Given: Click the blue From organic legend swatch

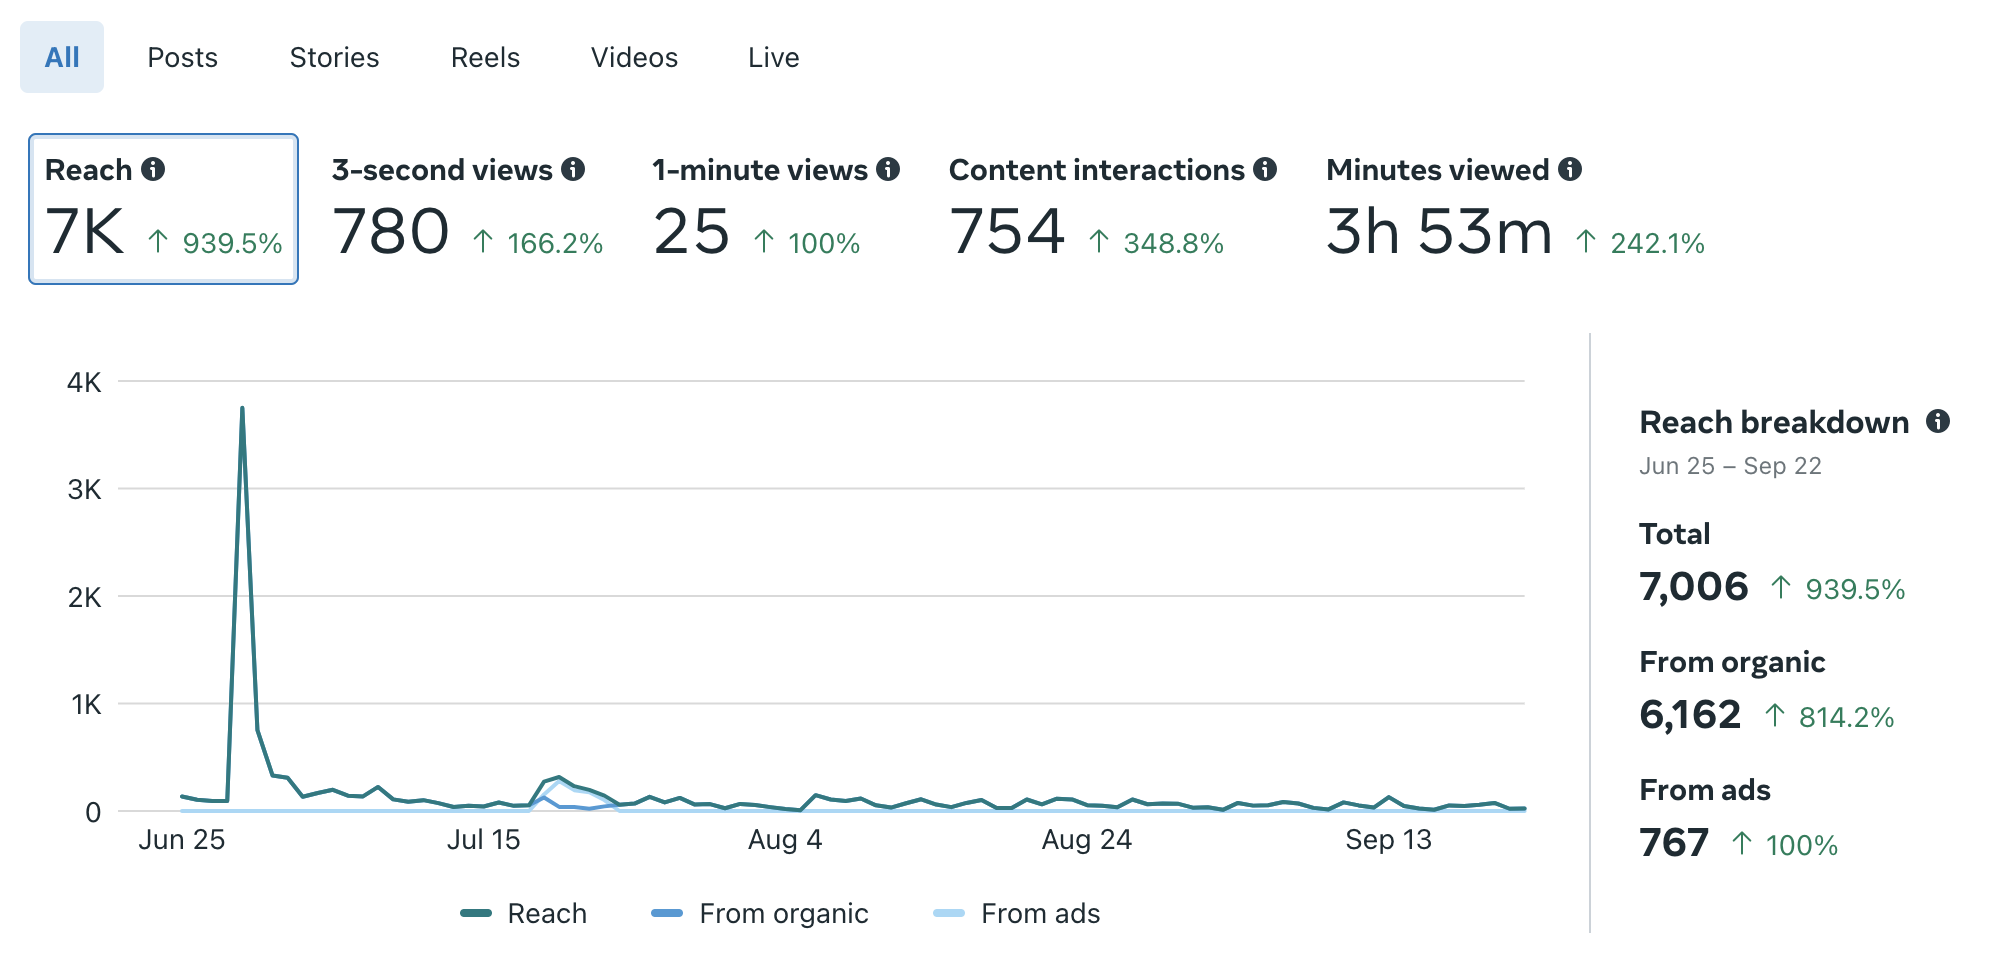Looking at the screenshot, I should coord(667,913).
